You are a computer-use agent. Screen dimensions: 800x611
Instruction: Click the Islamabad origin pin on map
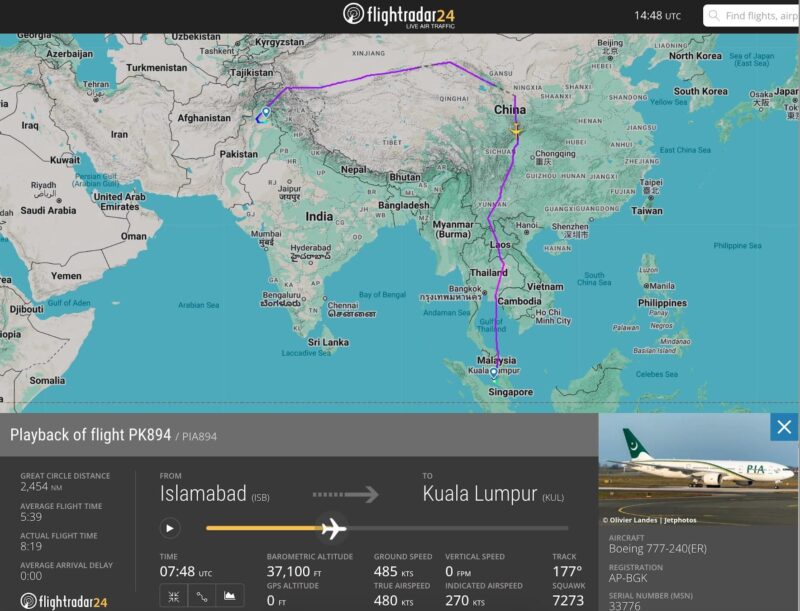tap(266, 112)
